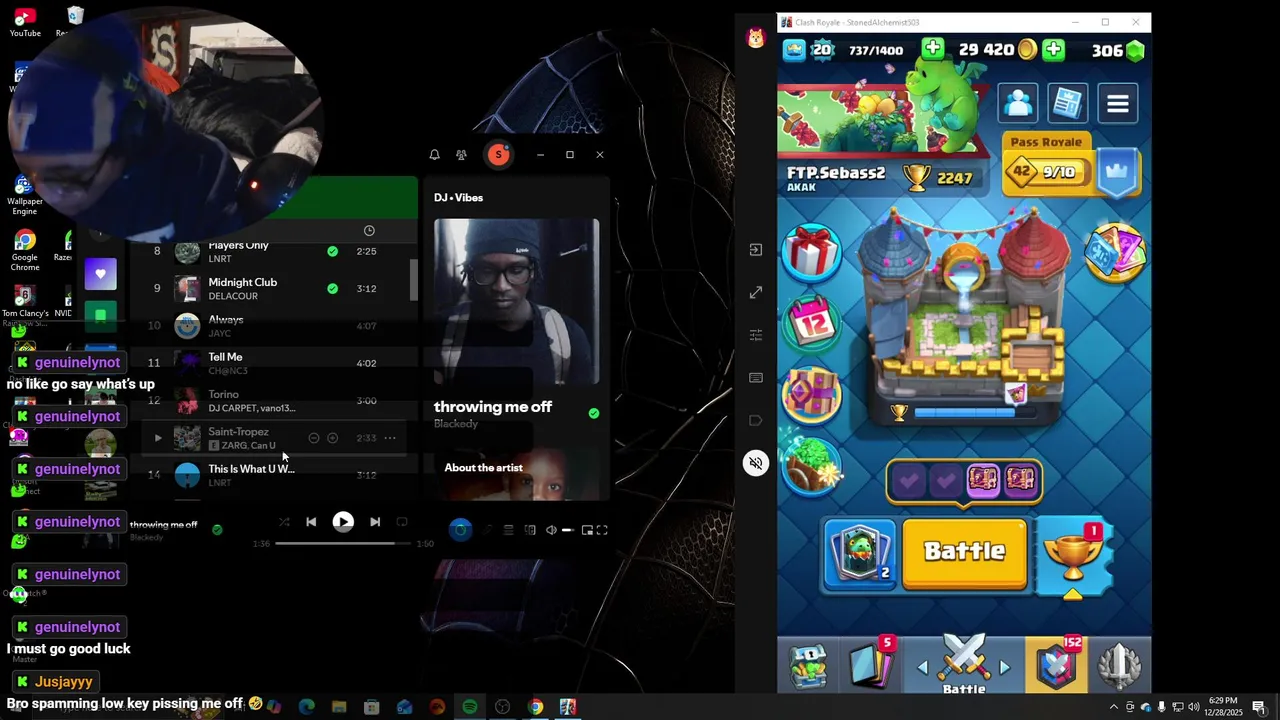Open the Spotify queue icon
The width and height of the screenshot is (1280, 720).
[x=508, y=530]
